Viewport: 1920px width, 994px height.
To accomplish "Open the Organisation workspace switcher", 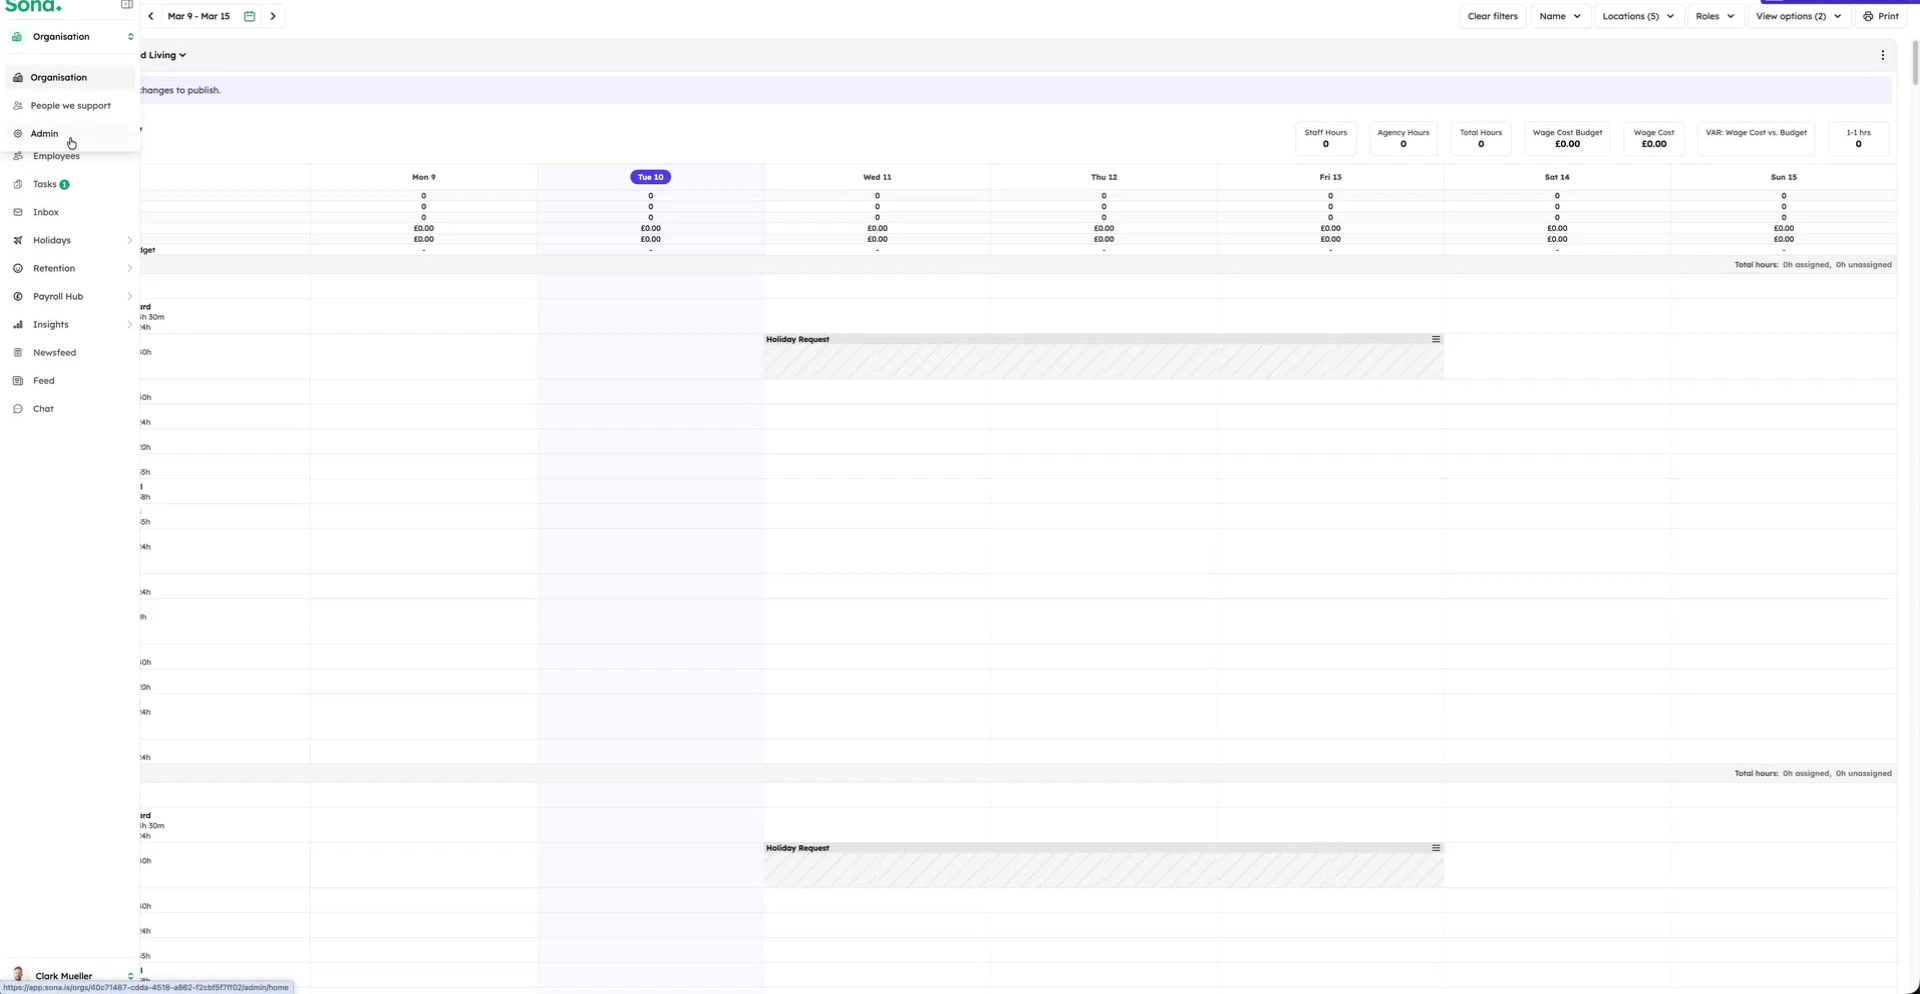I will tap(72, 37).
